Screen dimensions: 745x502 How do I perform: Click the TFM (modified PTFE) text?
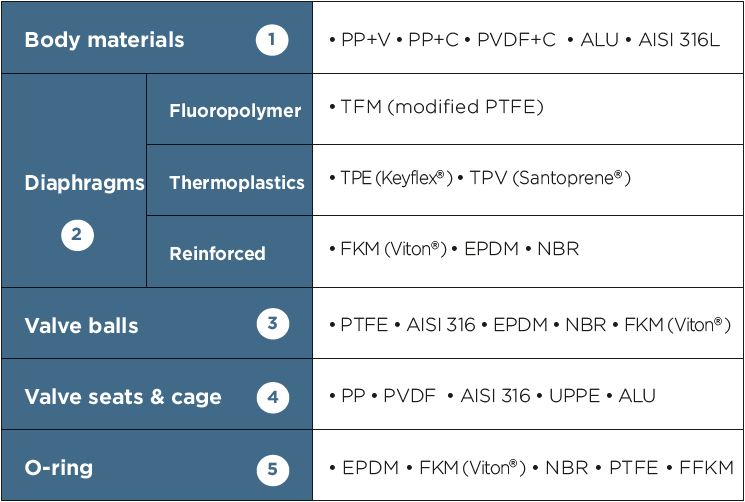[x=441, y=107]
